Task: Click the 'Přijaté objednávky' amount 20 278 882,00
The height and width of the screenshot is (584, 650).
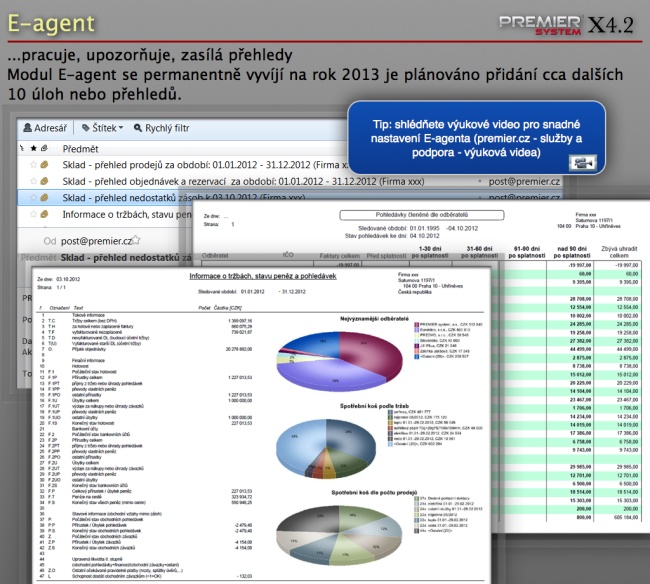Action: coord(239,349)
